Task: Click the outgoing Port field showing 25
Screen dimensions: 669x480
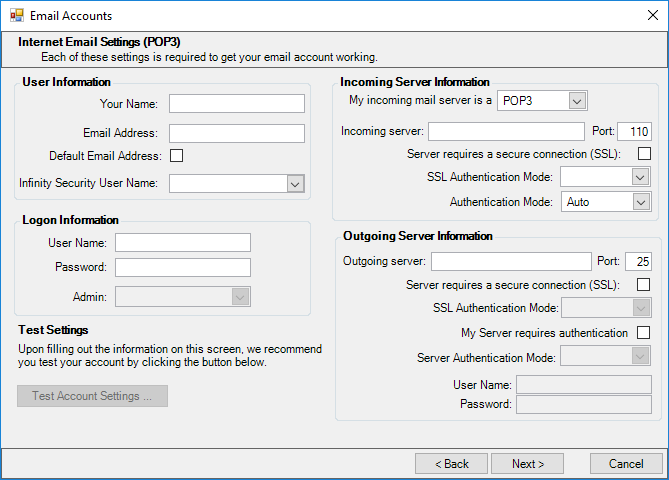Action: pos(638,262)
